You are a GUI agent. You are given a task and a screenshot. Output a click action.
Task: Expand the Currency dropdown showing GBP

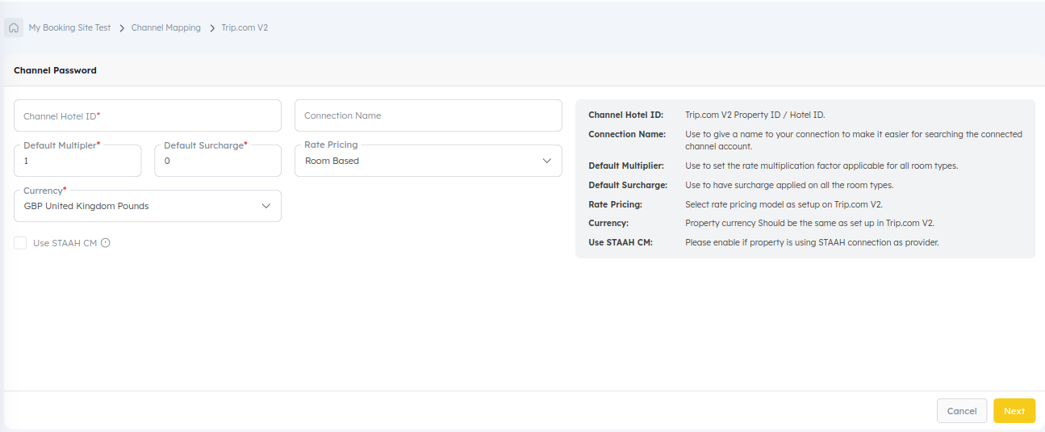[x=147, y=206]
